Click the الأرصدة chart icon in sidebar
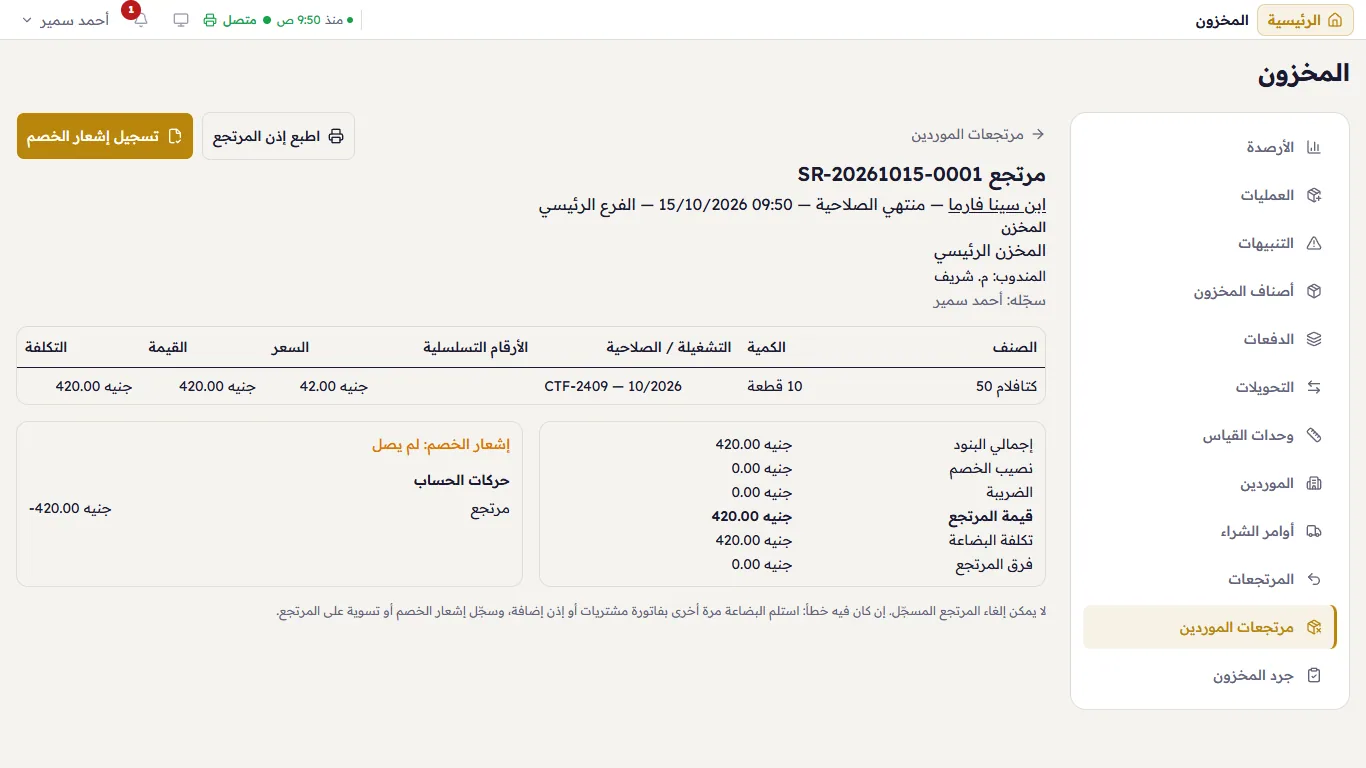 pyautogui.click(x=1314, y=147)
